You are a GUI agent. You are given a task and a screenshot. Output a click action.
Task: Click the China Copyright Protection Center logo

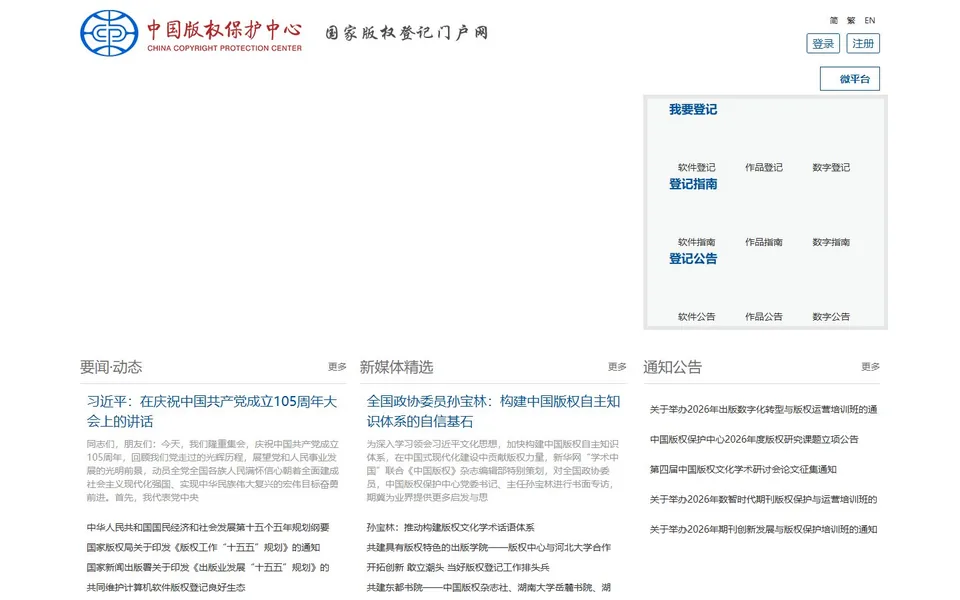pos(191,33)
